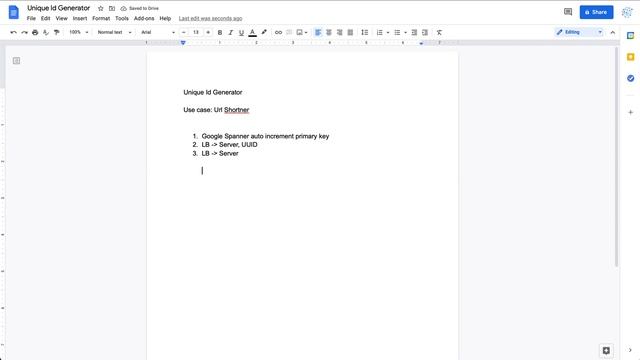The image size is (640, 360).
Task: Align text left
Action: click(x=318, y=32)
